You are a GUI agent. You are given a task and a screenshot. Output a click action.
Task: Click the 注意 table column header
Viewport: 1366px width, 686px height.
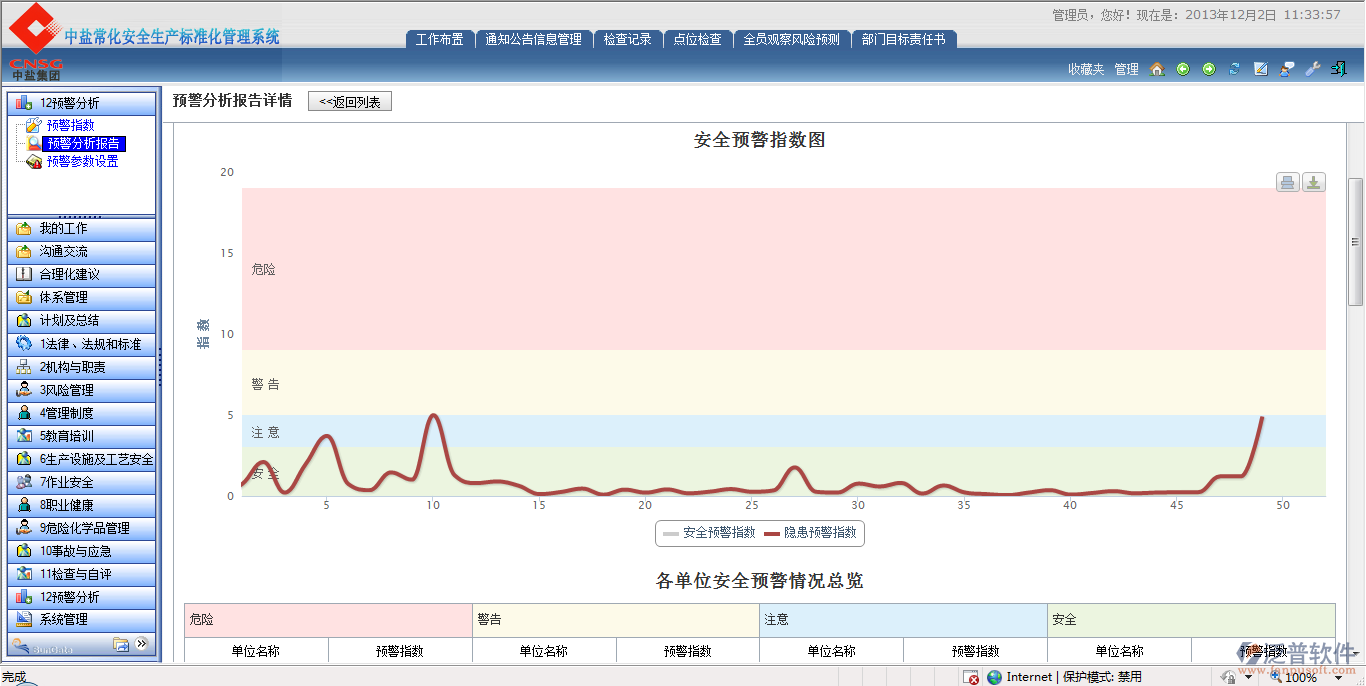(x=904, y=620)
